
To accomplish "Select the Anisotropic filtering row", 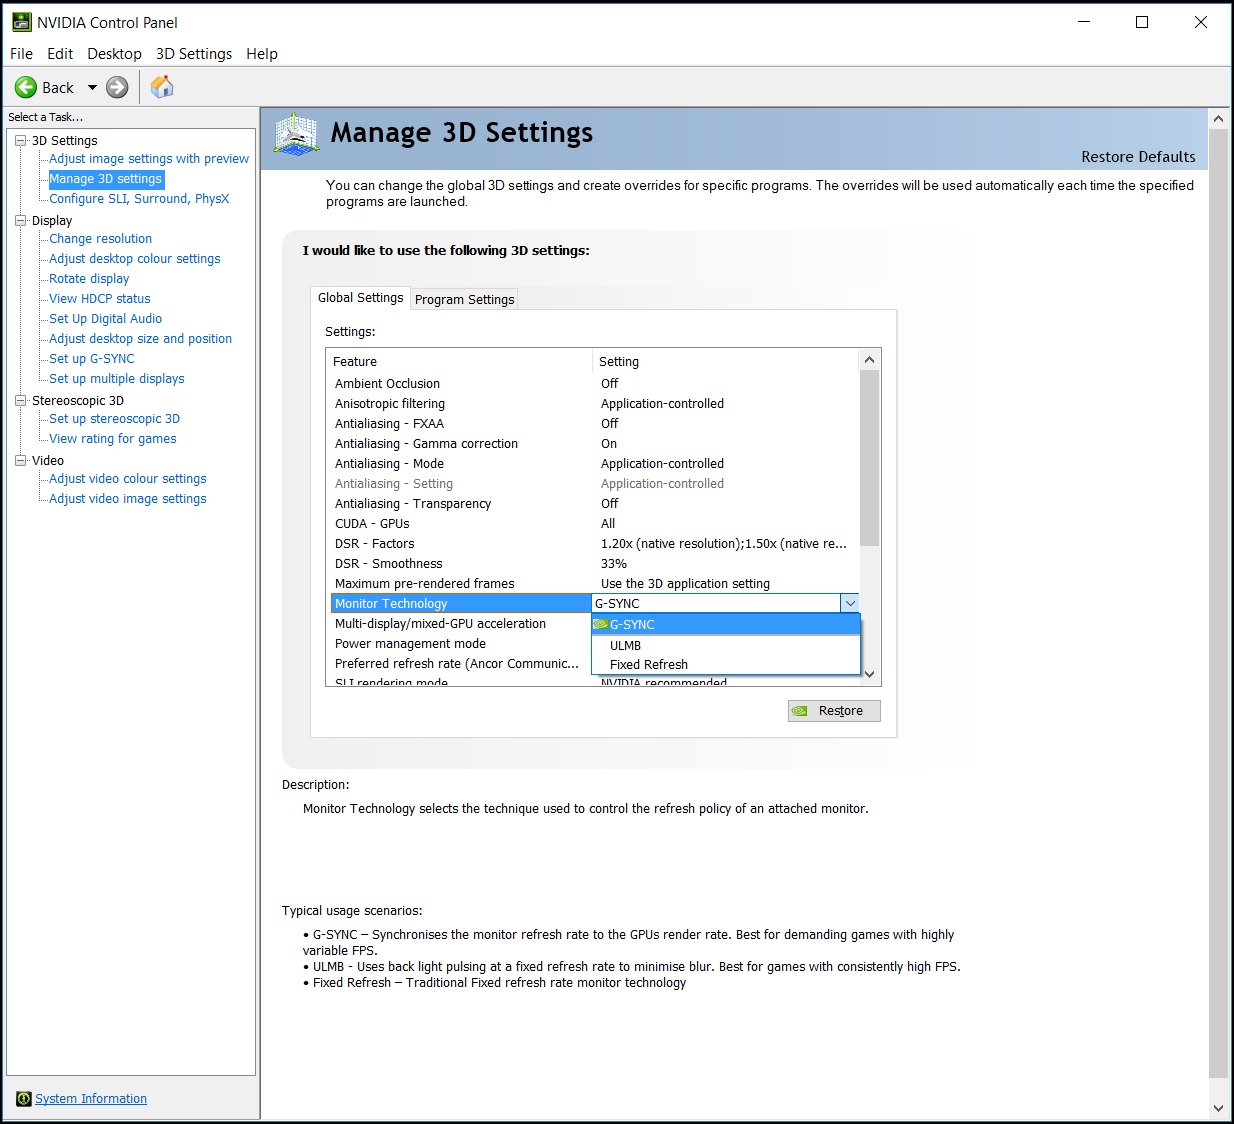I will (593, 404).
